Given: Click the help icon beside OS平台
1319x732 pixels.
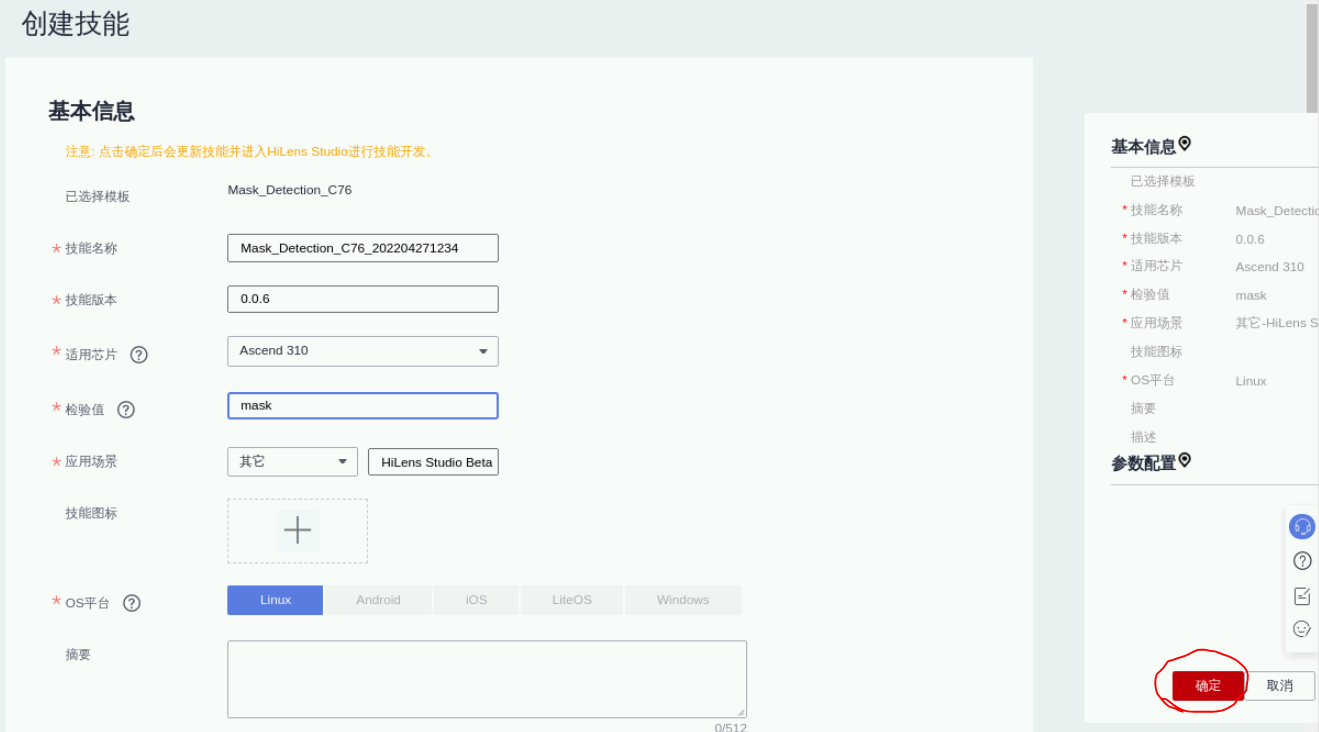Looking at the screenshot, I should 131,603.
